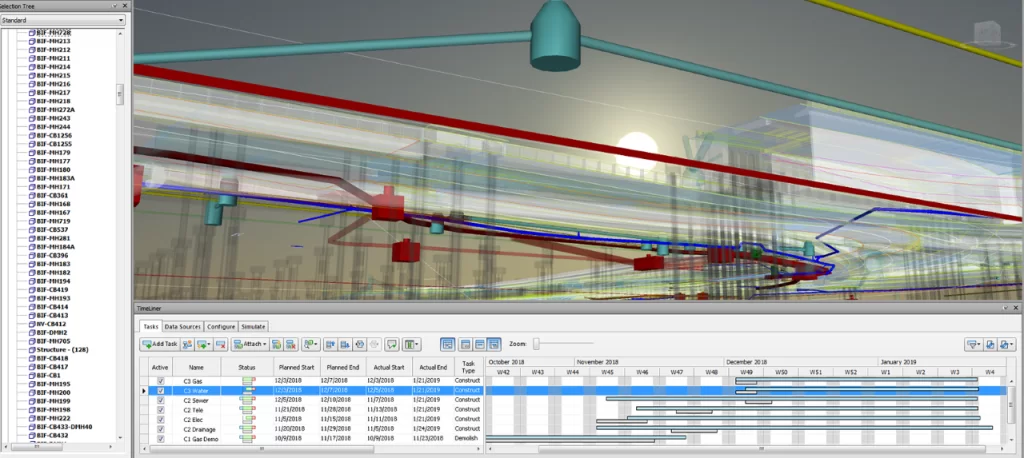Click the Add Comment speech bubble icon
The image size is (1024, 458).
(x=392, y=344)
